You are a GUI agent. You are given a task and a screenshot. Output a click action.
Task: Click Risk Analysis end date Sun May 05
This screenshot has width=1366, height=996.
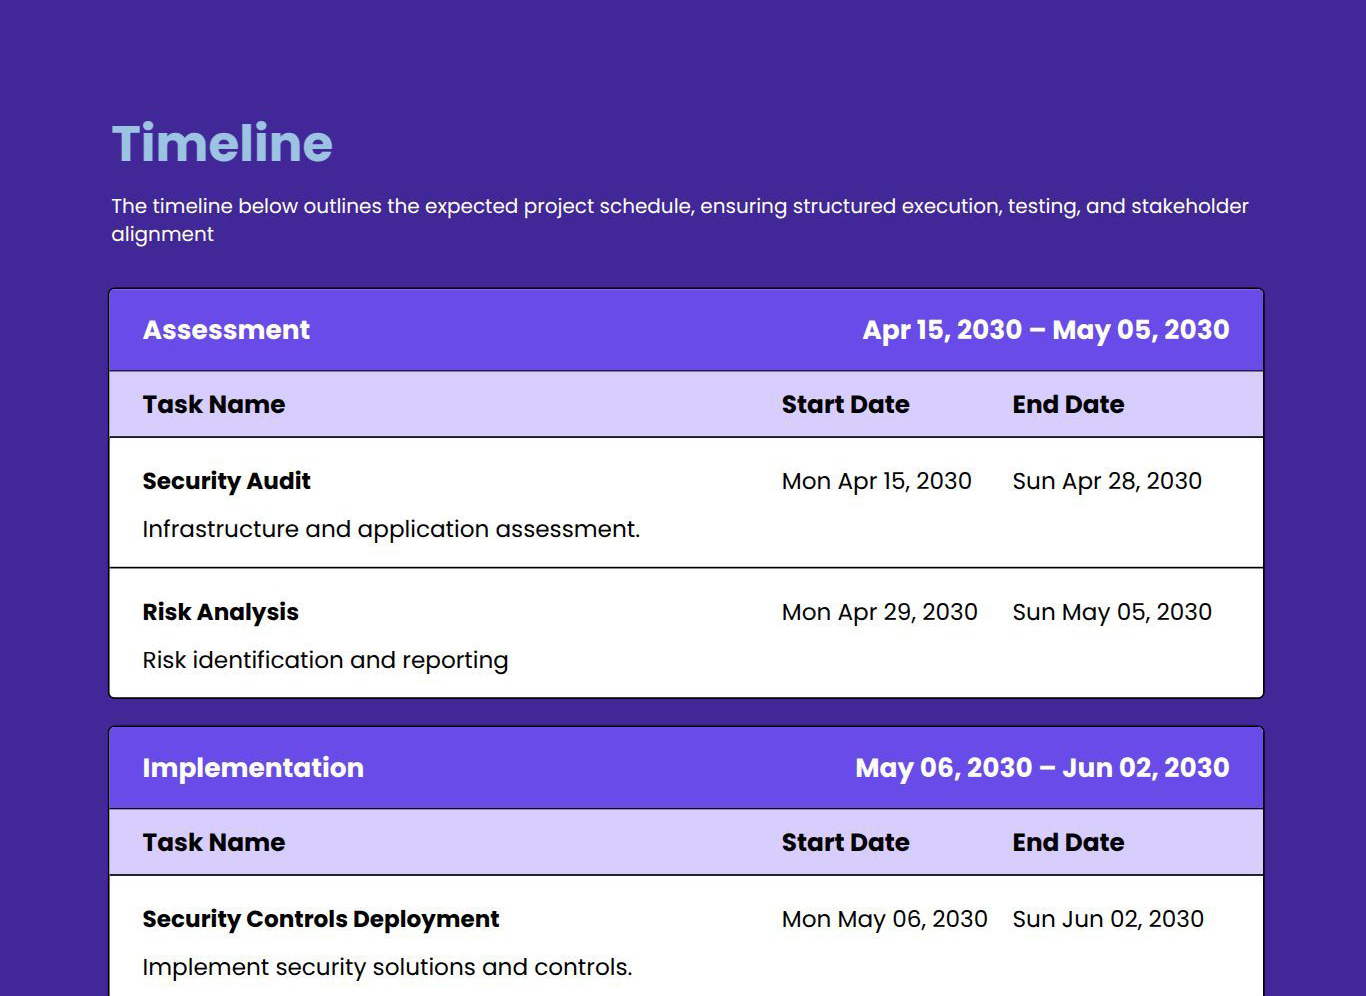(x=1111, y=612)
